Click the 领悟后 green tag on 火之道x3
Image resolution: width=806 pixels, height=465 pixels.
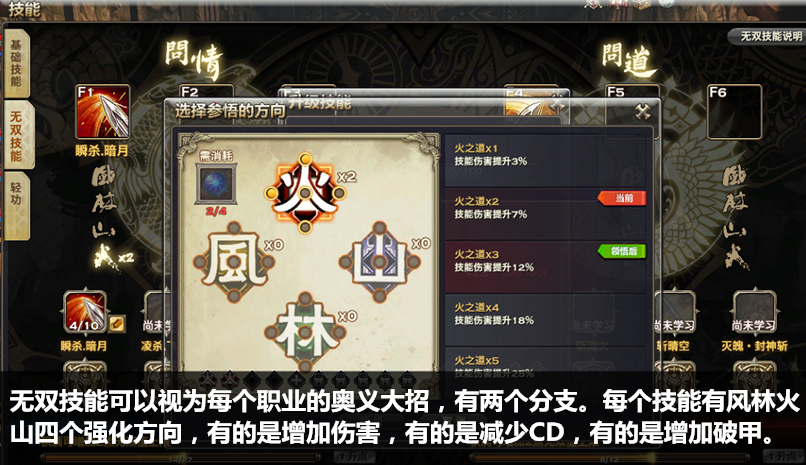tap(622, 251)
